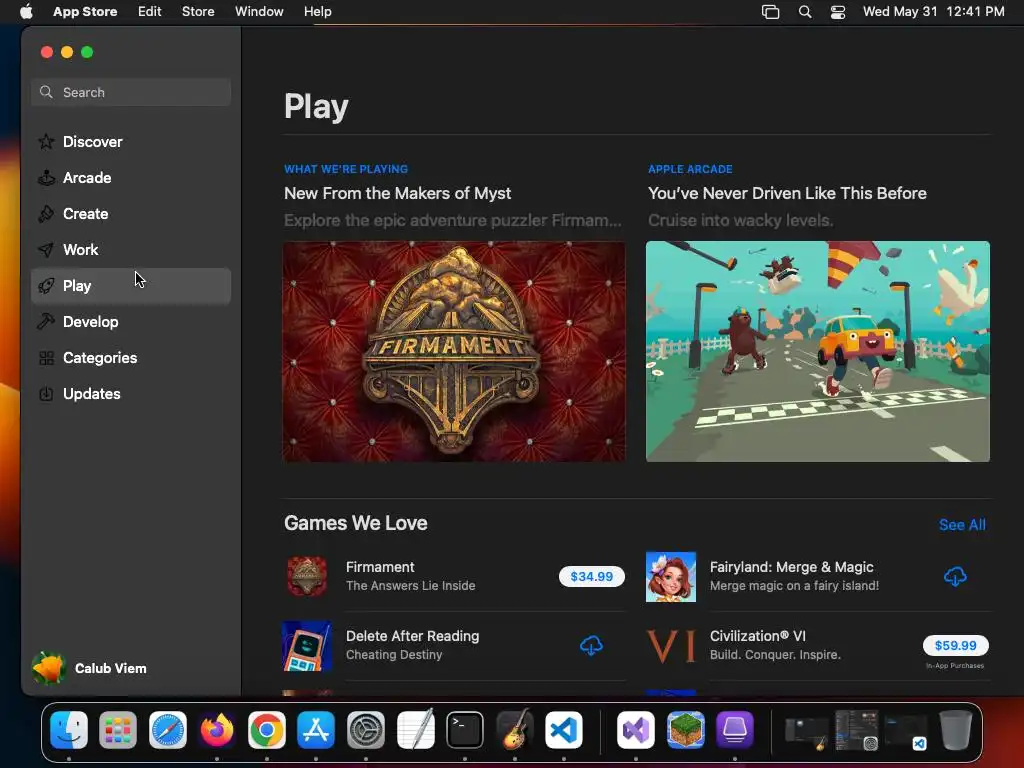Viewport: 1024px width, 768px height.
Task: Open the Apple menu
Action: point(26,11)
